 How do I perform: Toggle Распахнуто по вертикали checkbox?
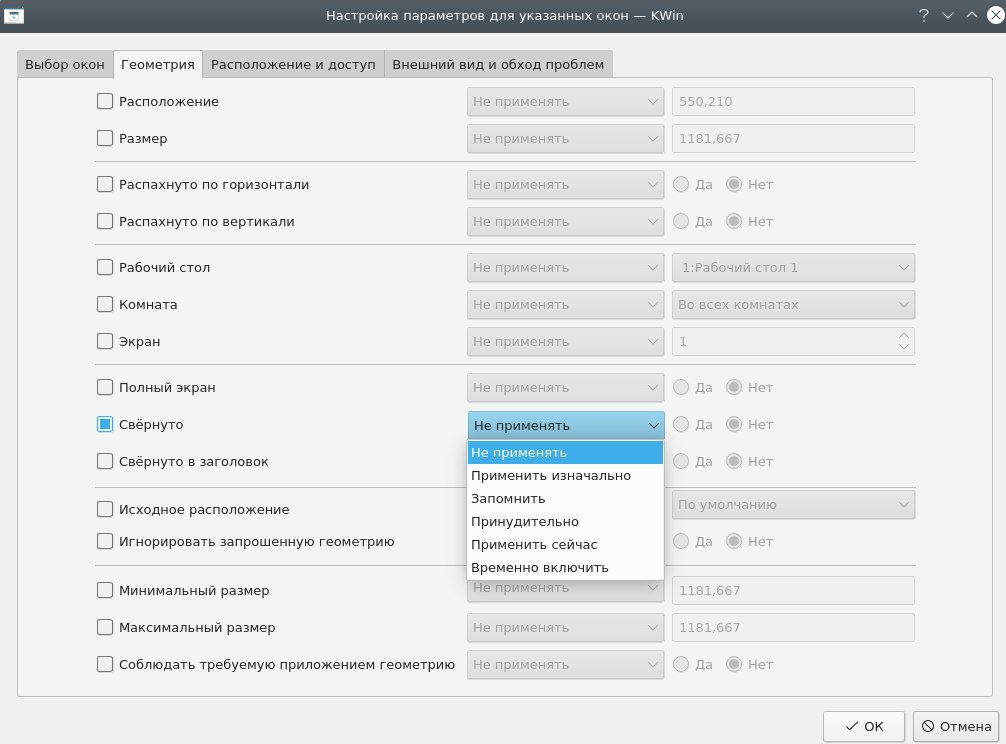point(105,222)
